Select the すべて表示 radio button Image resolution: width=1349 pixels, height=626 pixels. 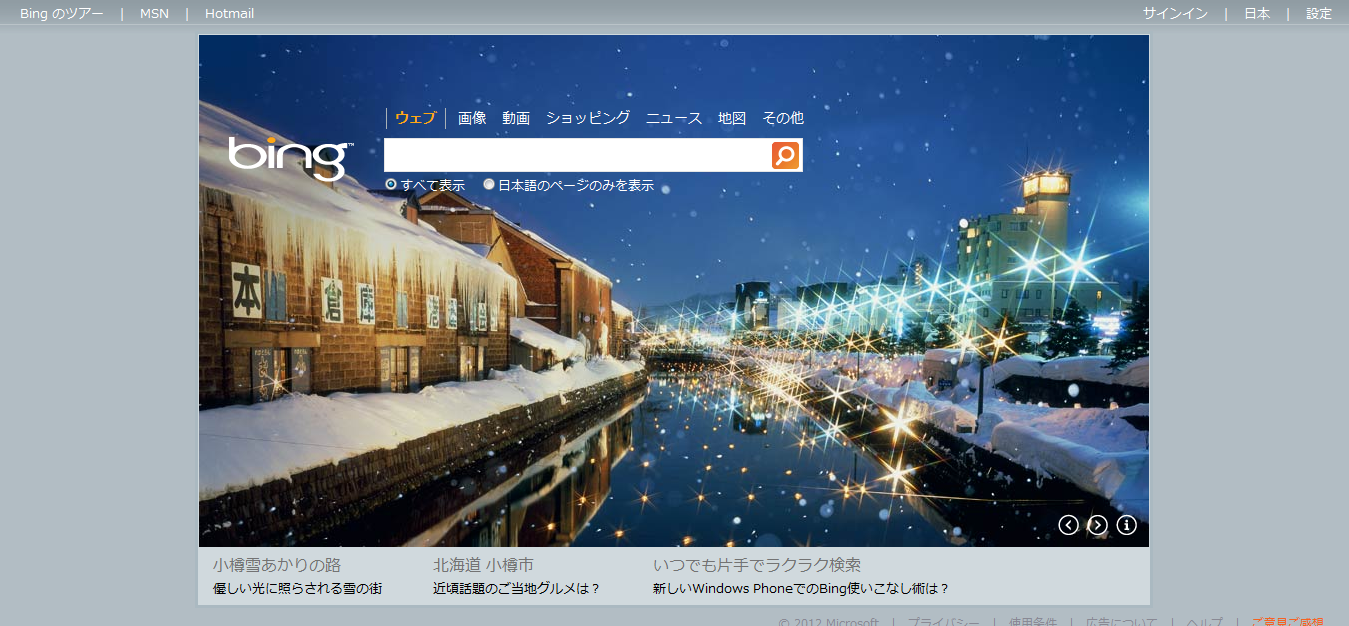pos(391,185)
